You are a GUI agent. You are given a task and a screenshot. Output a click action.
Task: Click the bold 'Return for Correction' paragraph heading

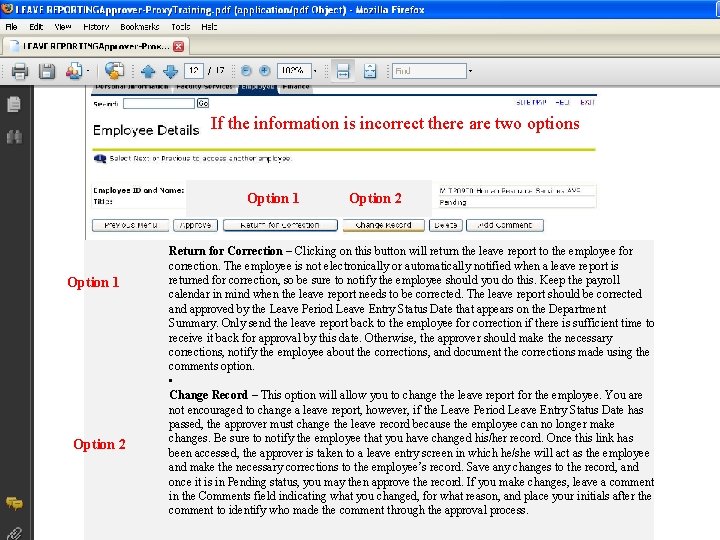pos(225,251)
